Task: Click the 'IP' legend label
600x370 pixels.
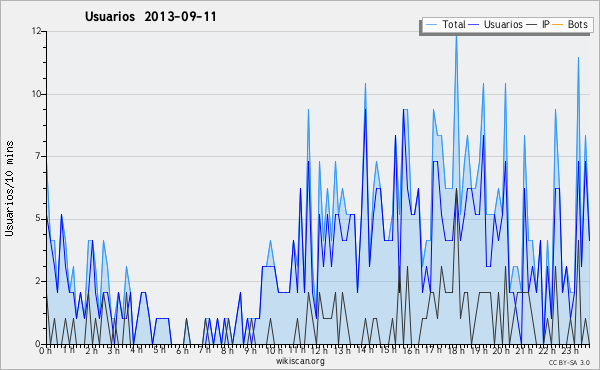Action: click(545, 24)
